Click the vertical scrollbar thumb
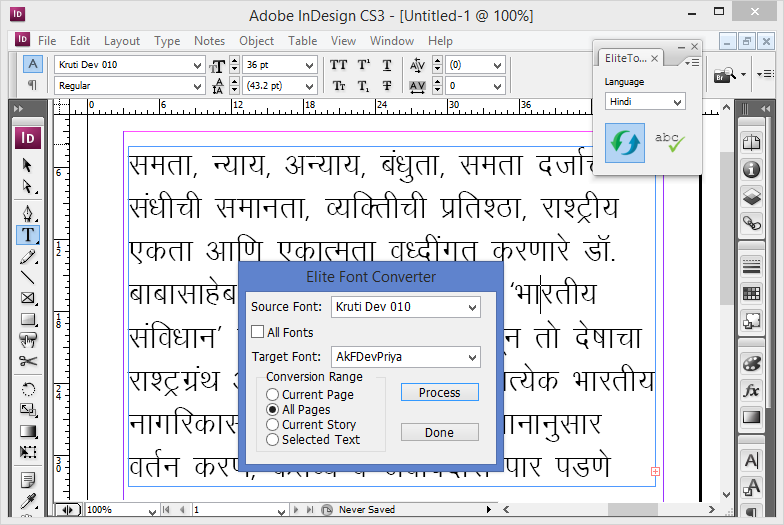 pyautogui.click(x=726, y=228)
